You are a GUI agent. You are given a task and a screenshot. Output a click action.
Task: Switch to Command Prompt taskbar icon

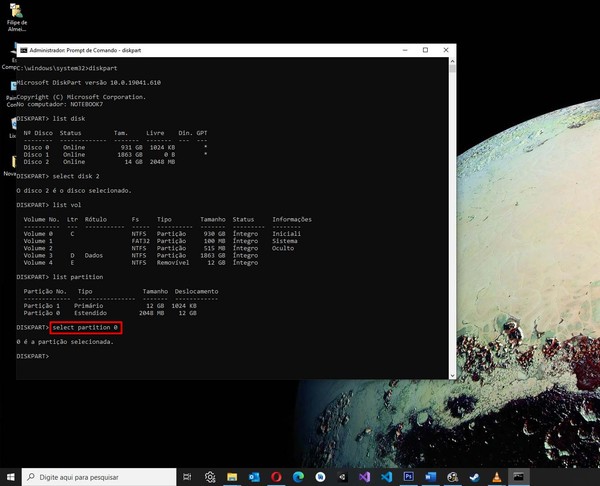click(518, 477)
